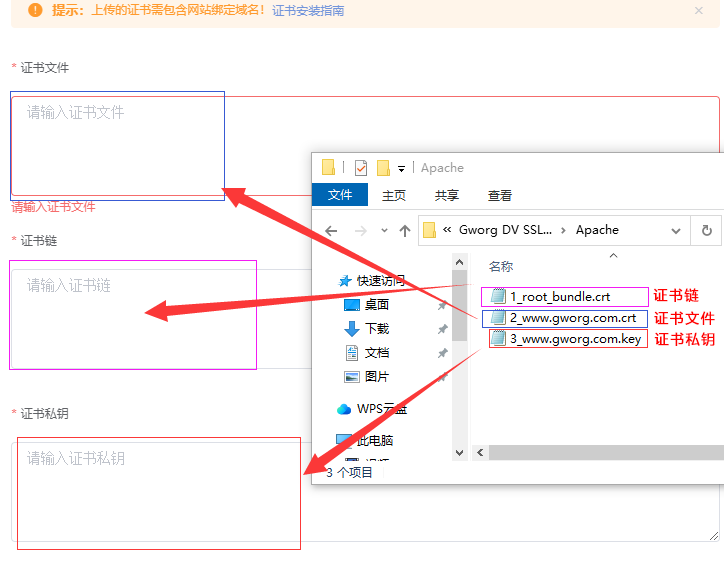Expand breadcrumb arrow before Apache
This screenshot has height=572, width=724.
[x=563, y=230]
